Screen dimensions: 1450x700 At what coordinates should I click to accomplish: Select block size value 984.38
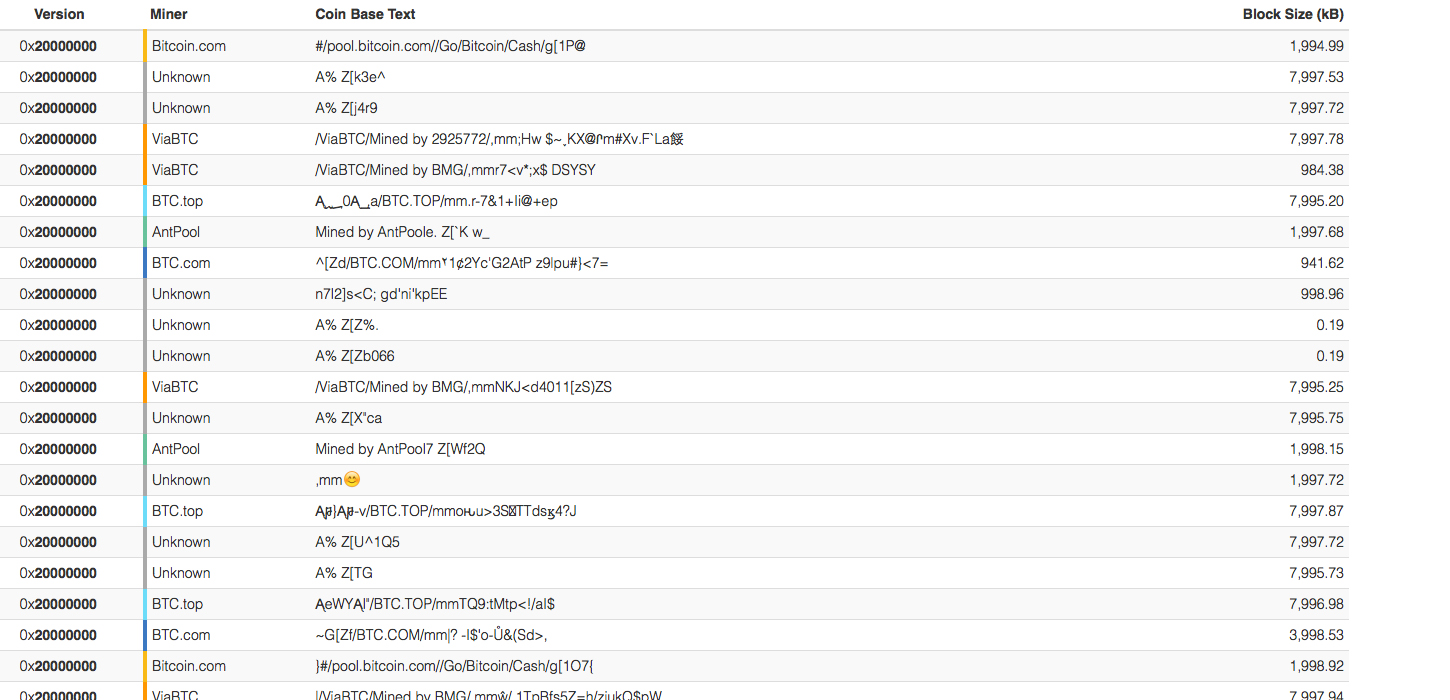tap(1322, 170)
